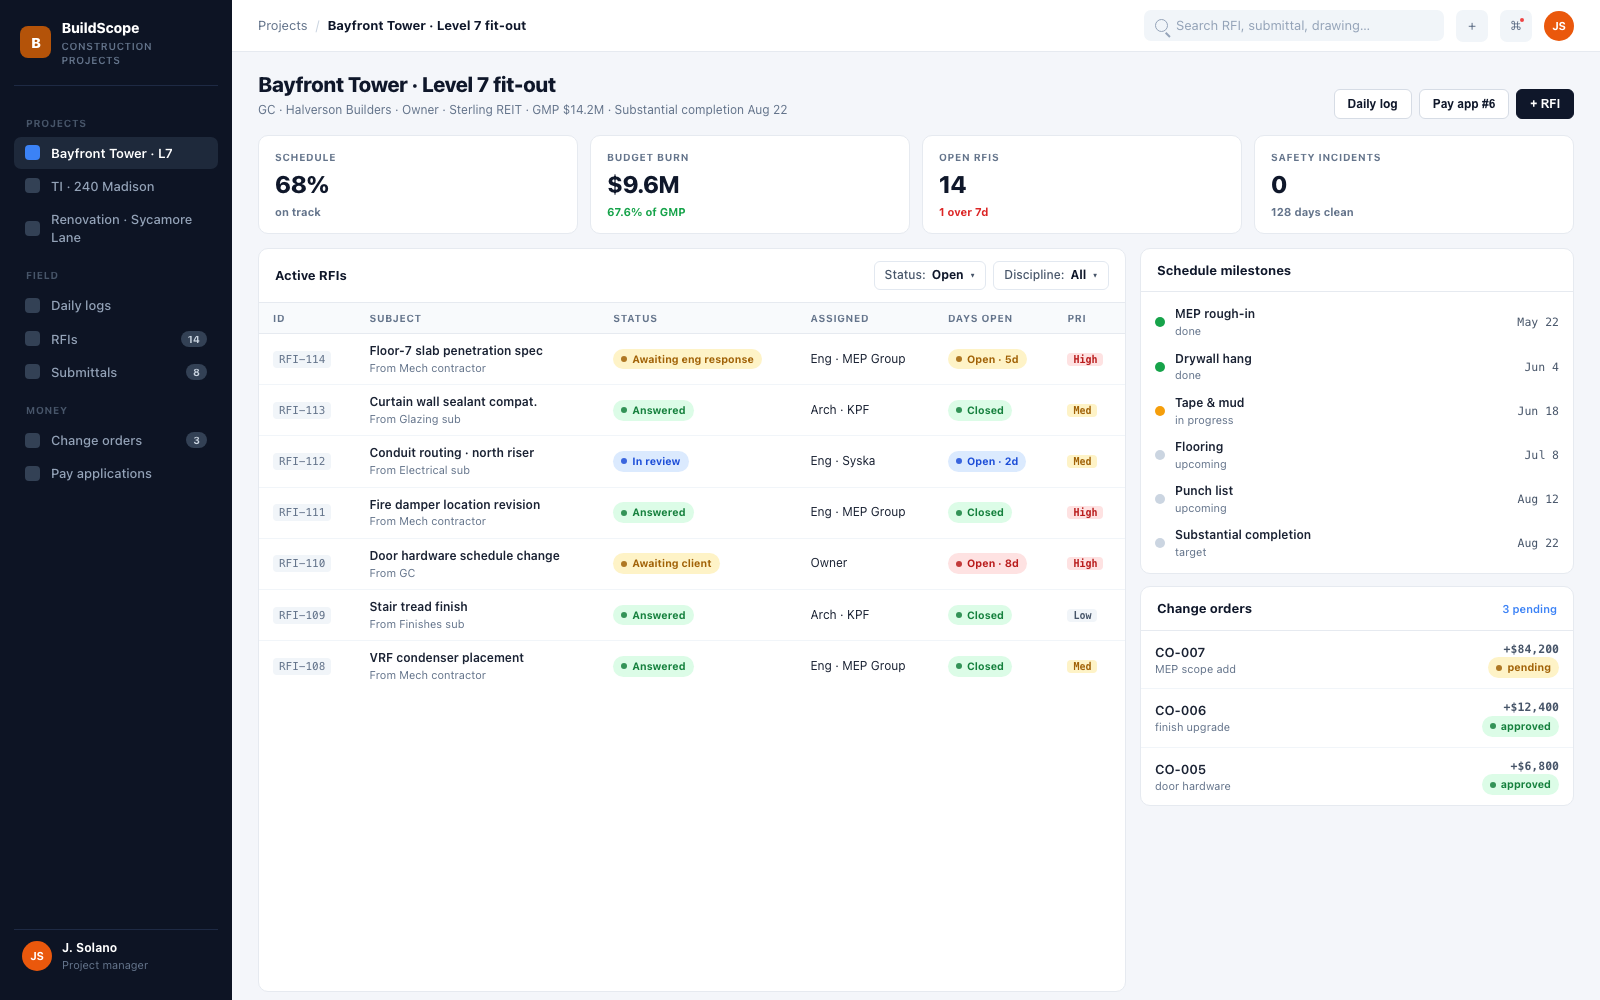
Task: Open the Status: Open filter dropdown
Action: (x=930, y=275)
